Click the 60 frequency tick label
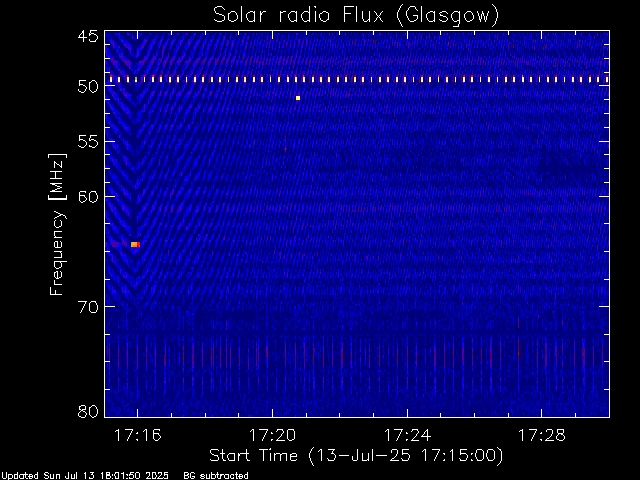 pyautogui.click(x=88, y=197)
